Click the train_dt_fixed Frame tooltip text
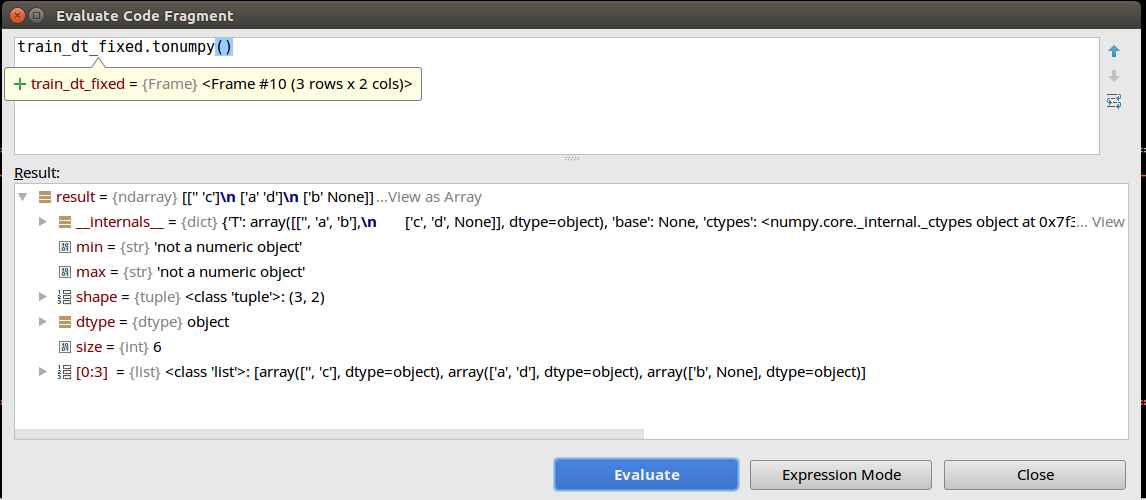The image size is (1146, 500). click(x=221, y=84)
